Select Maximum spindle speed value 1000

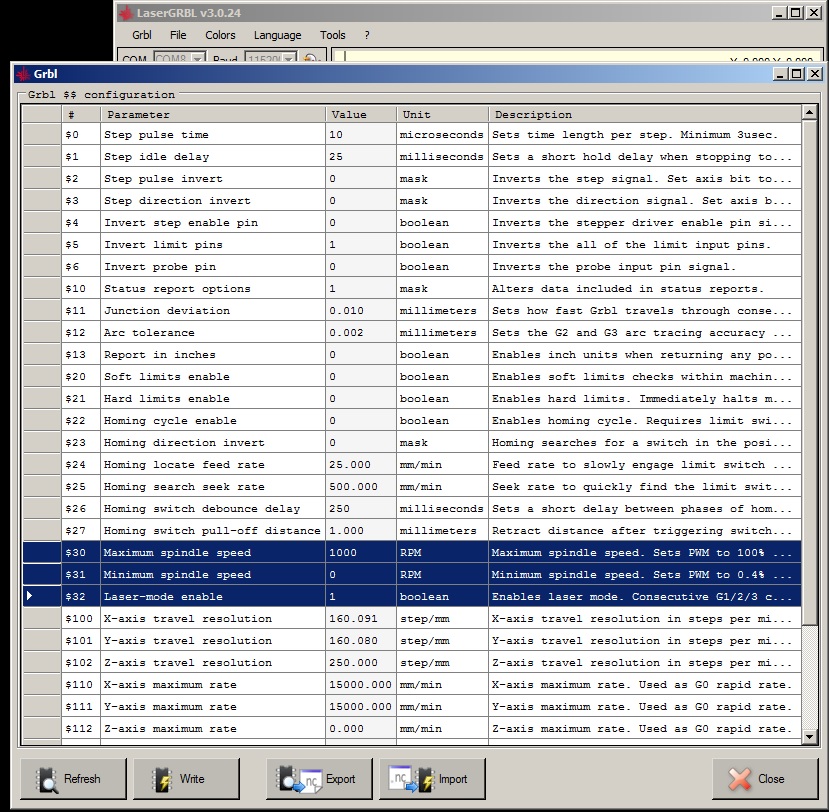[x=361, y=553]
